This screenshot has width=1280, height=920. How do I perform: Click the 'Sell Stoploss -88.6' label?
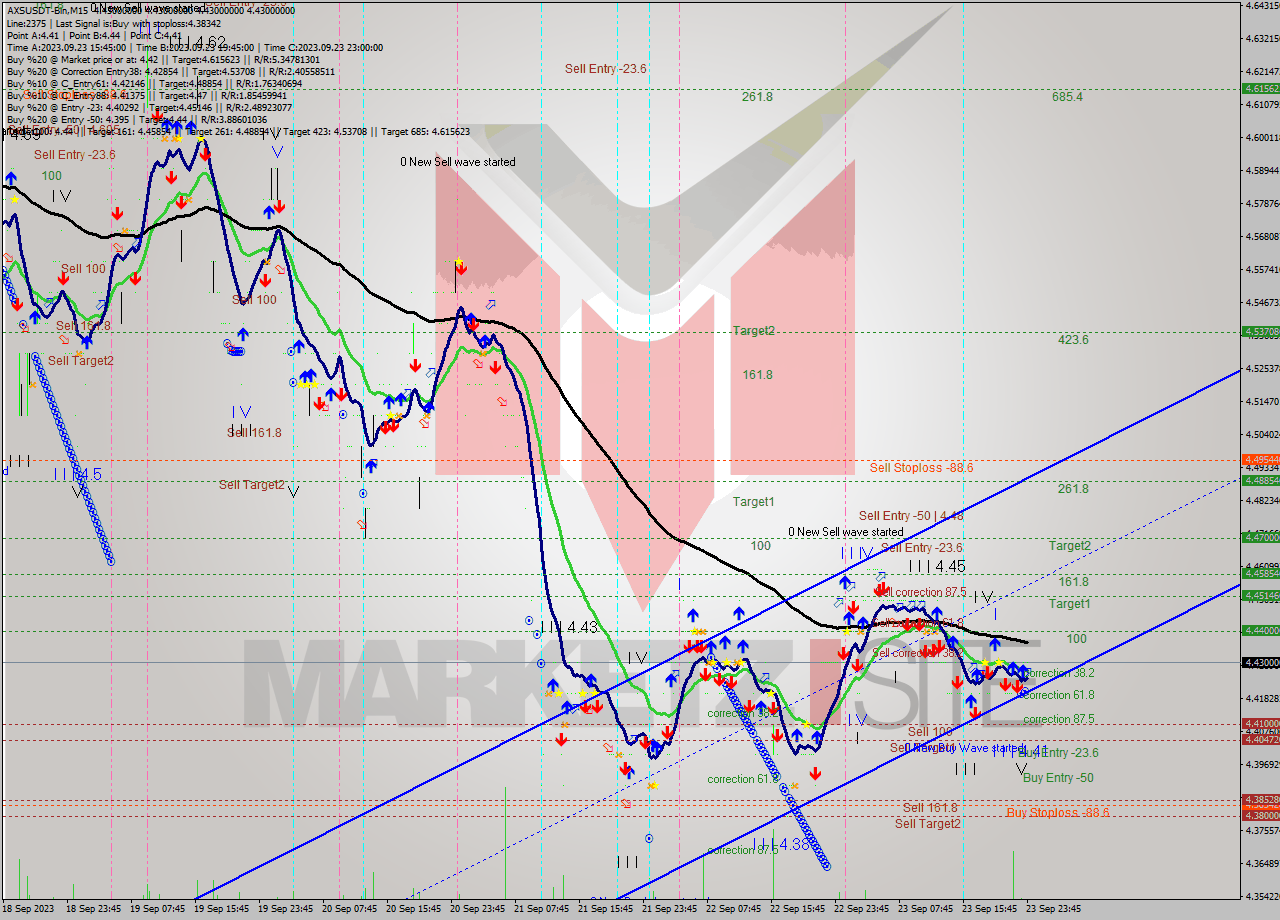point(921,467)
